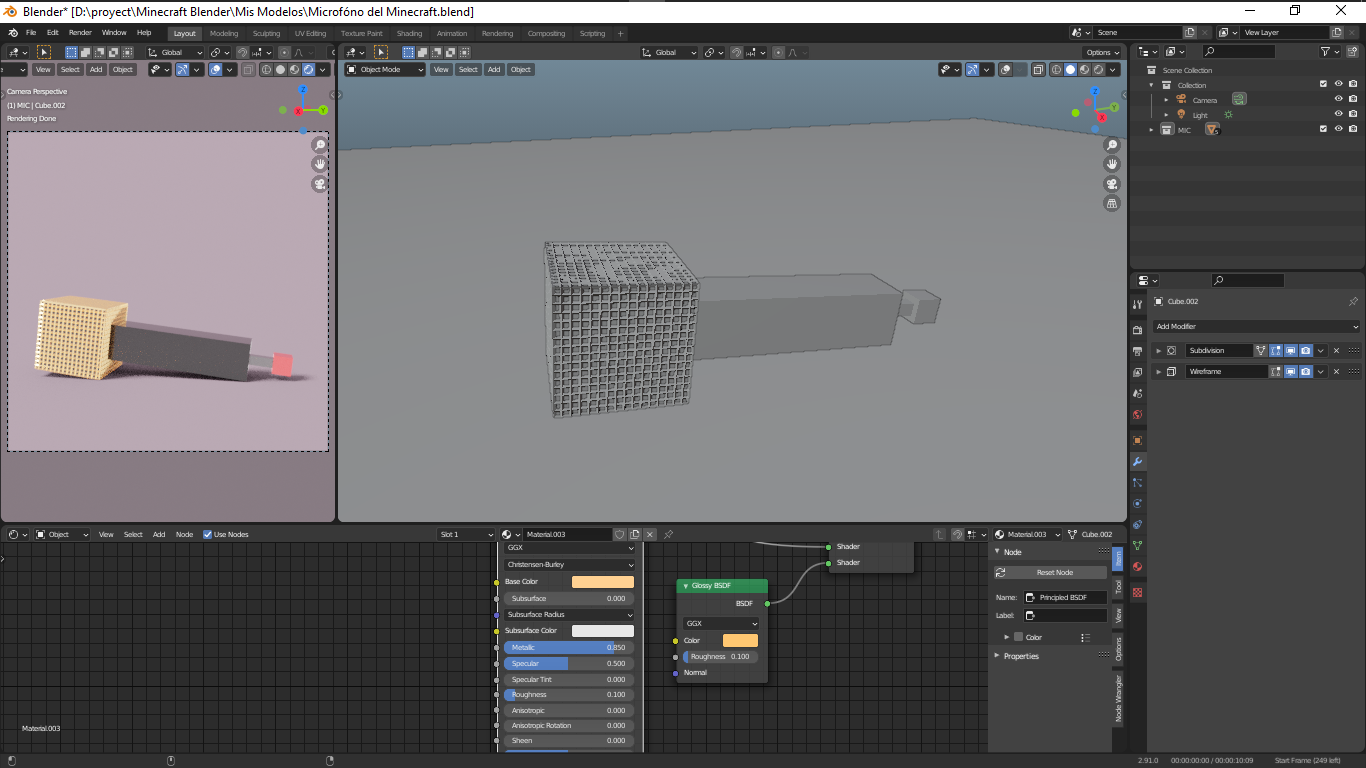Click the Add Modifier dropdown button
The width and height of the screenshot is (1366, 768).
[x=1256, y=326]
